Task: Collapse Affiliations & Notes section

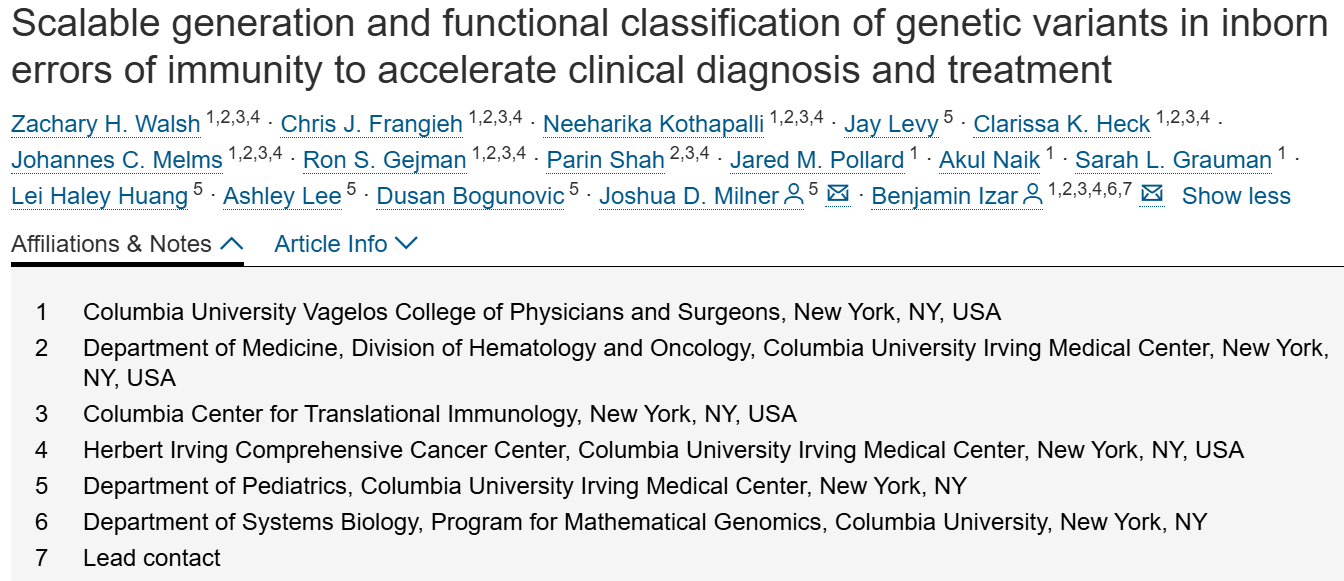Action: click(x=127, y=244)
